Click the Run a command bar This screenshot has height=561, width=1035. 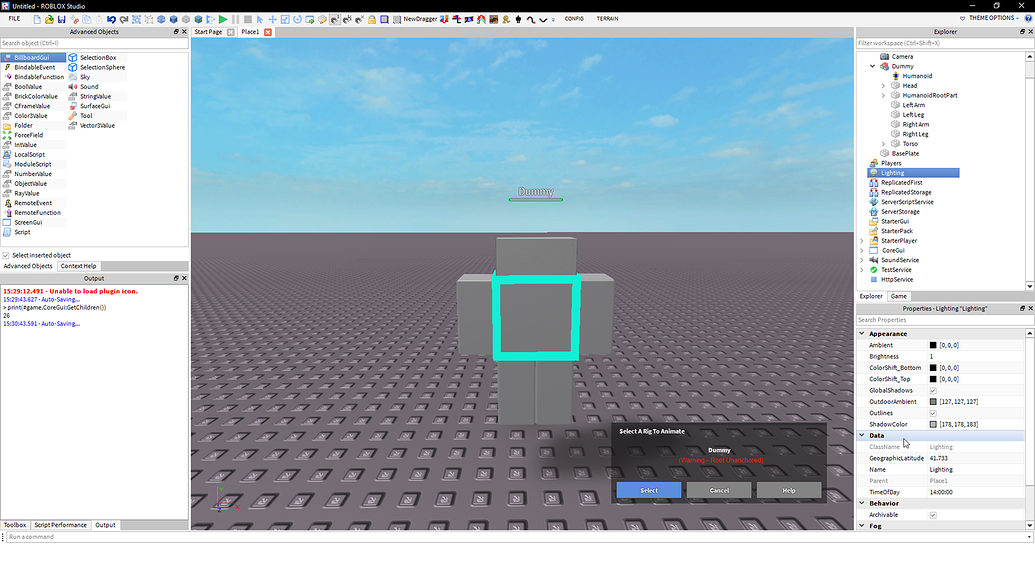tap(518, 537)
